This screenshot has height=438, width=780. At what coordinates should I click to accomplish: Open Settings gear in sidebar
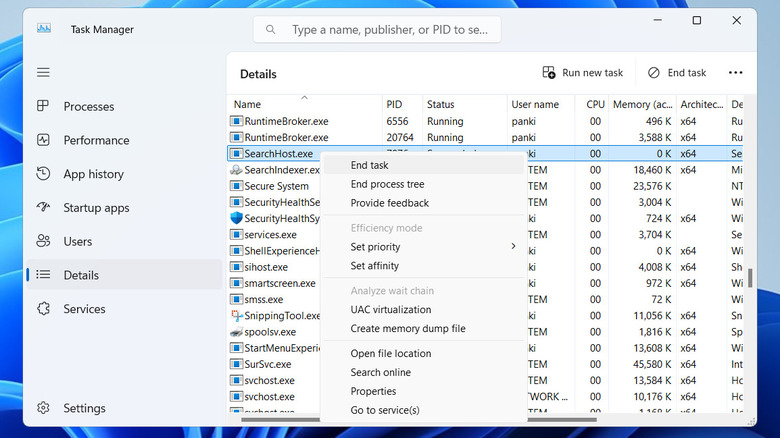pyautogui.click(x=43, y=408)
